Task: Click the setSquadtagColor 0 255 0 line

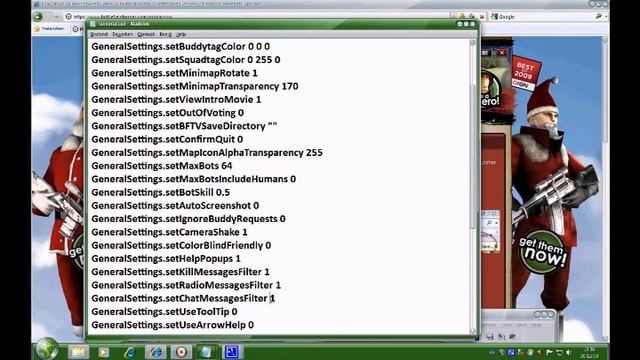Action: pyautogui.click(x=186, y=60)
